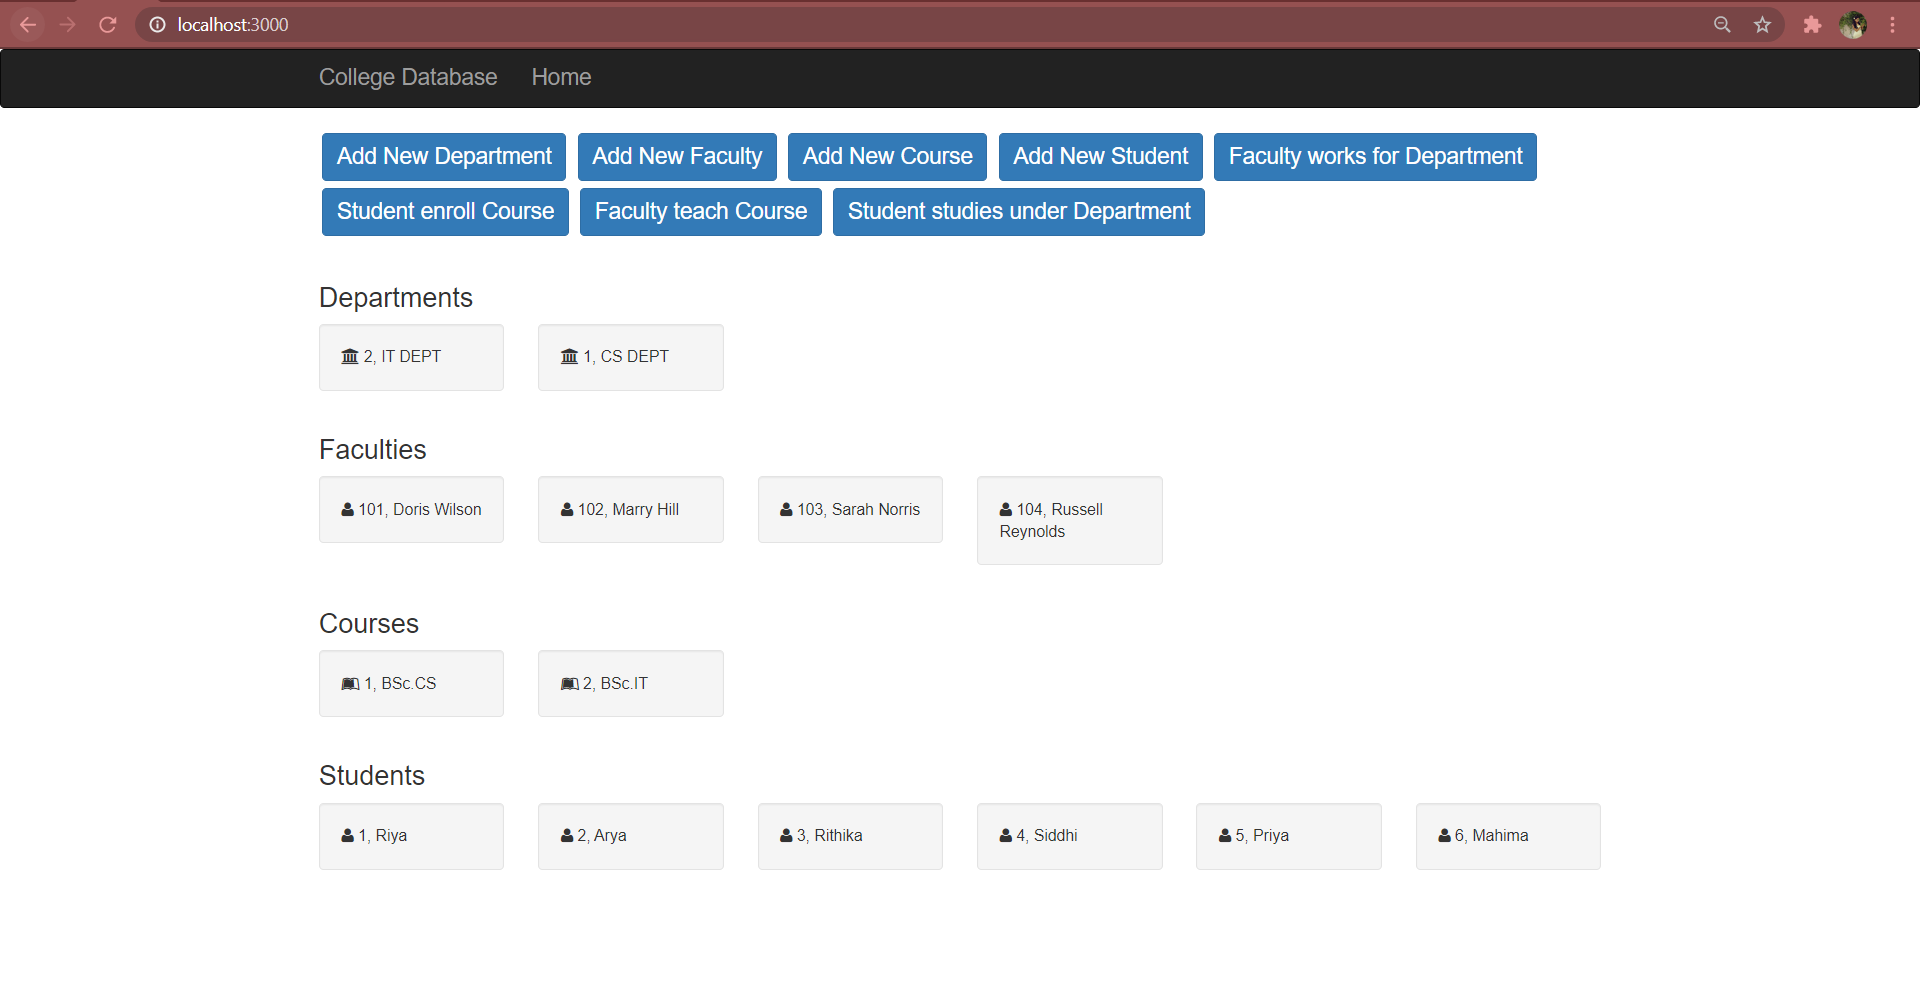
Task: Click the Add New Student button
Action: [x=1100, y=156]
